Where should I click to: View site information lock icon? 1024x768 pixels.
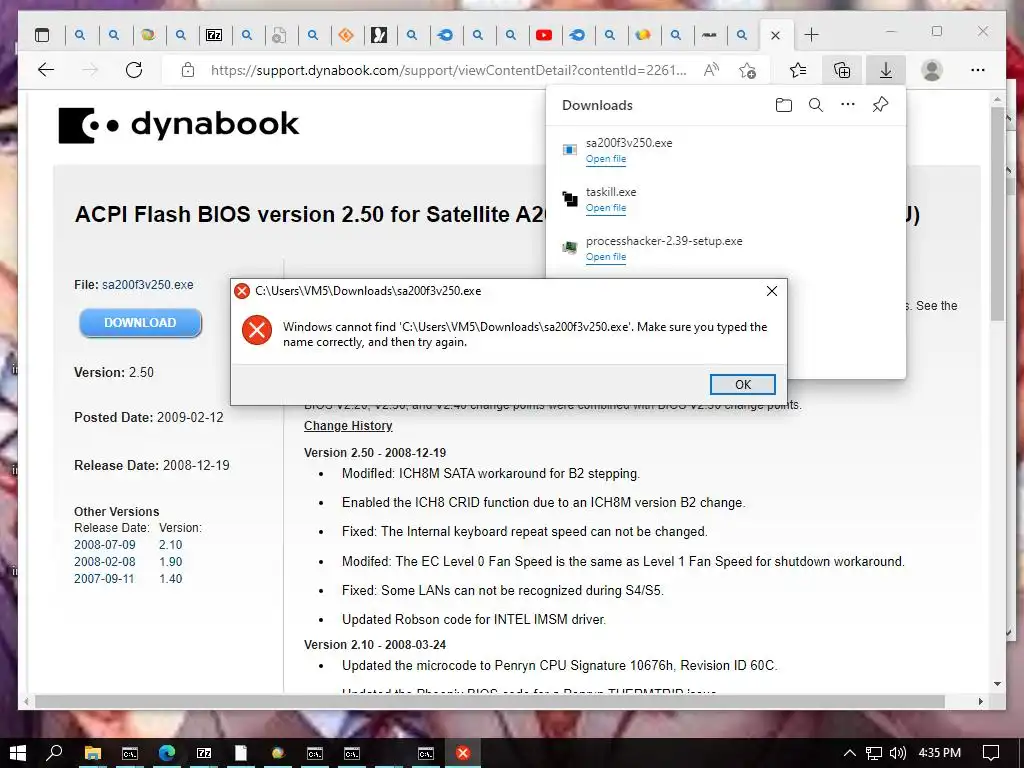(x=188, y=70)
